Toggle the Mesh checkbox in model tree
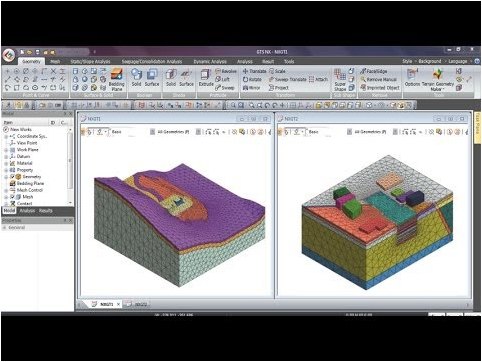Image resolution: width=482 pixels, height=362 pixels. pyautogui.click(x=13, y=197)
